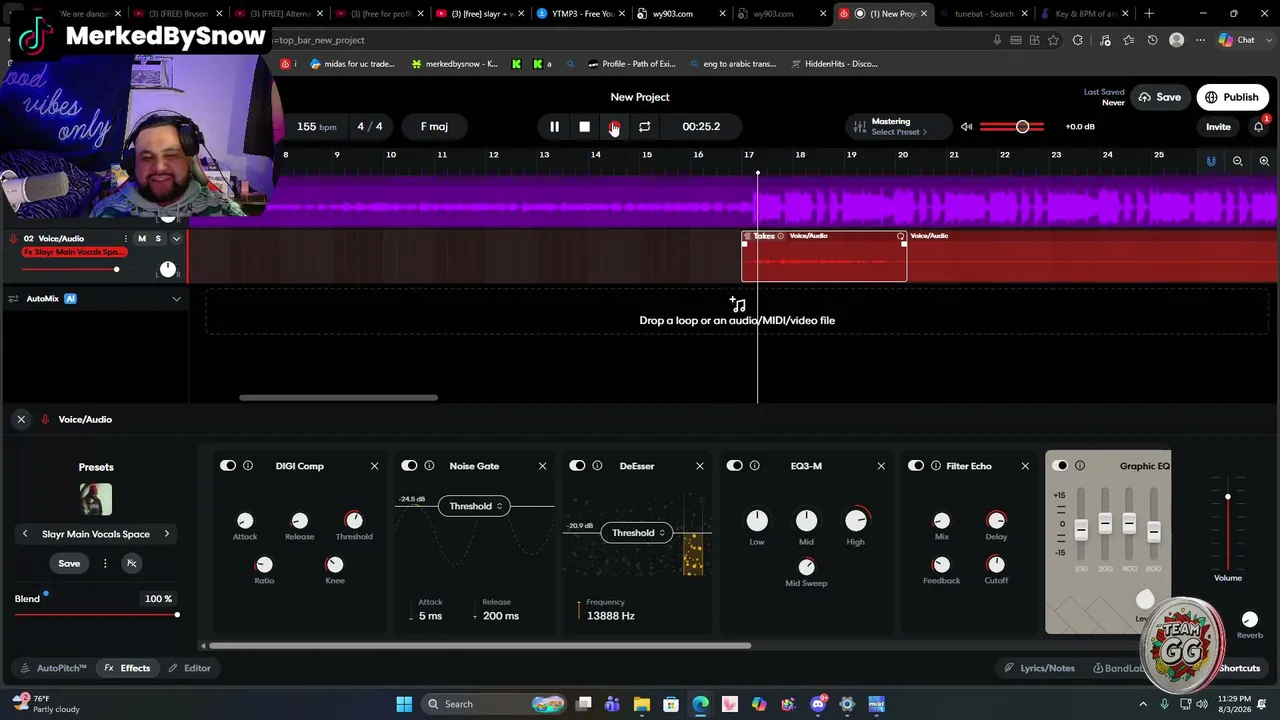
Task: Switch to the Effects tab
Action: click(127, 668)
